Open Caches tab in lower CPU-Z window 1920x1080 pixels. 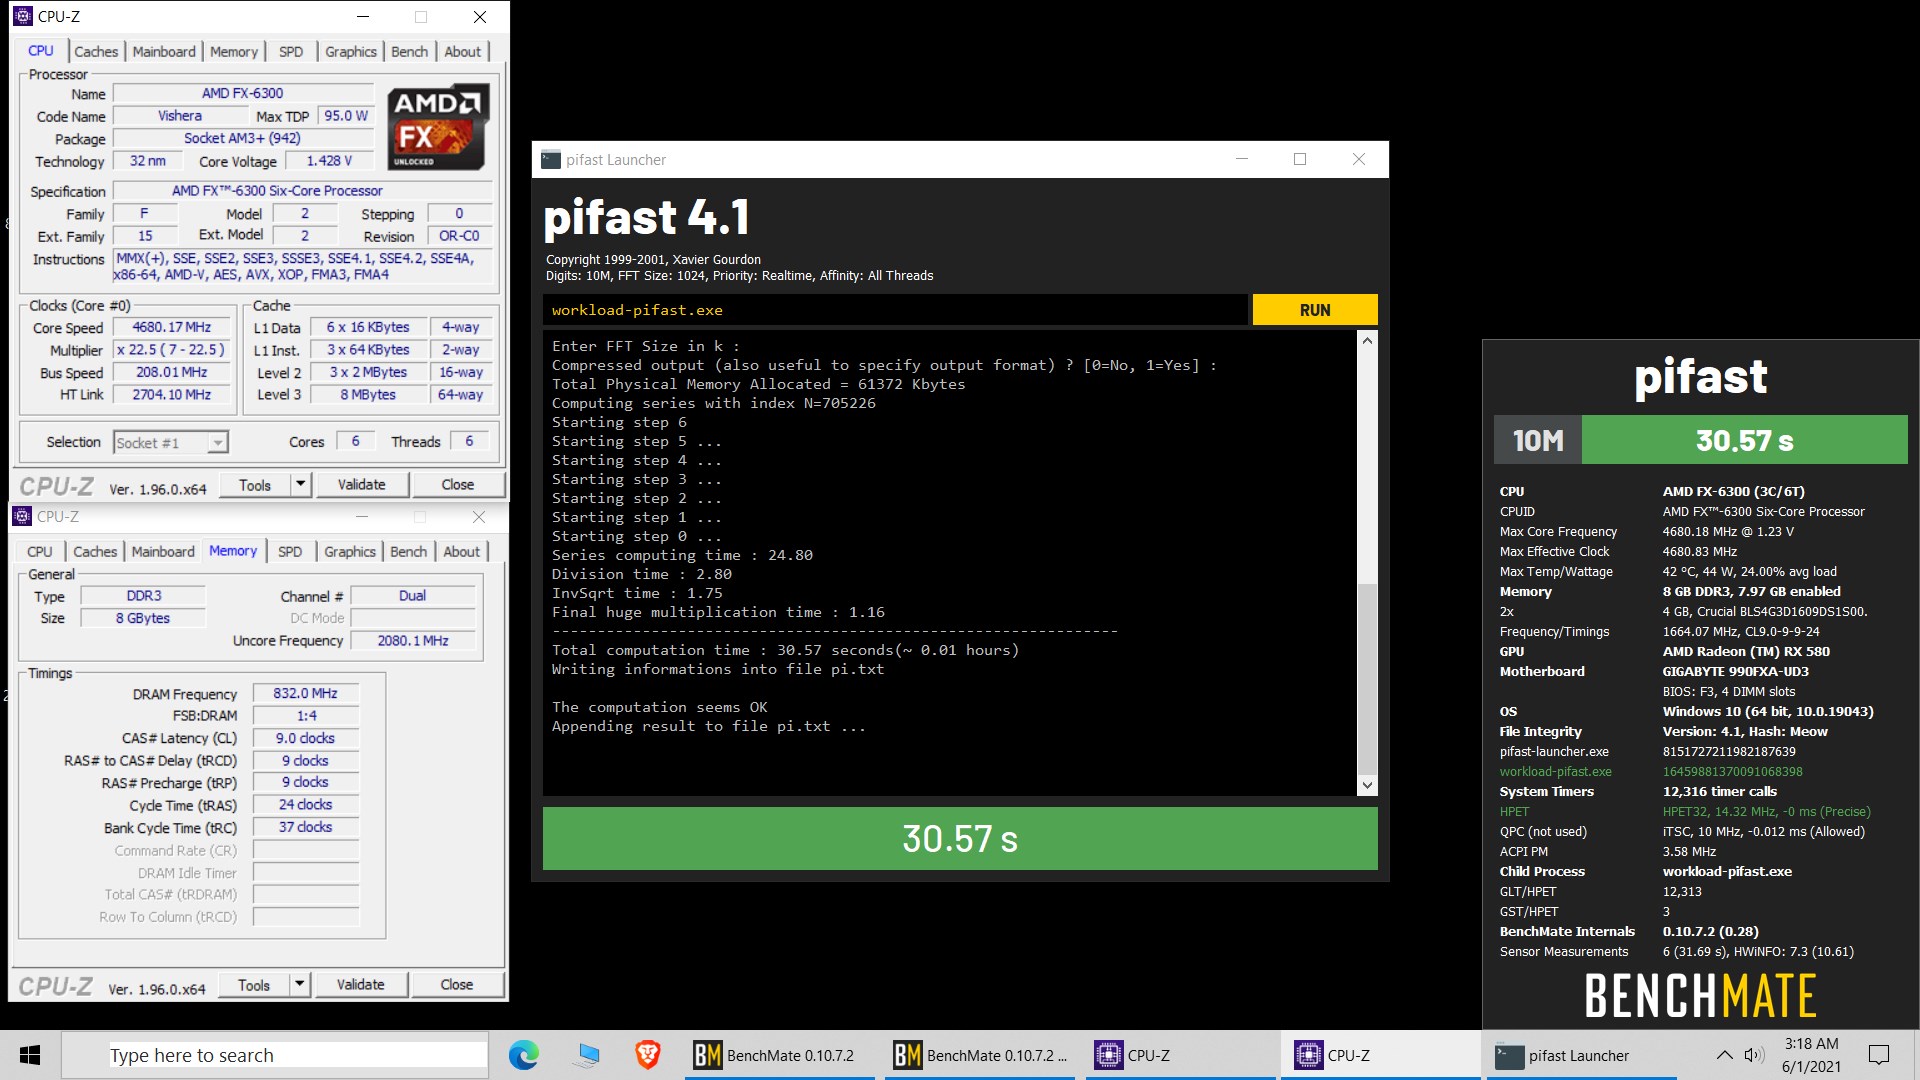(x=95, y=552)
